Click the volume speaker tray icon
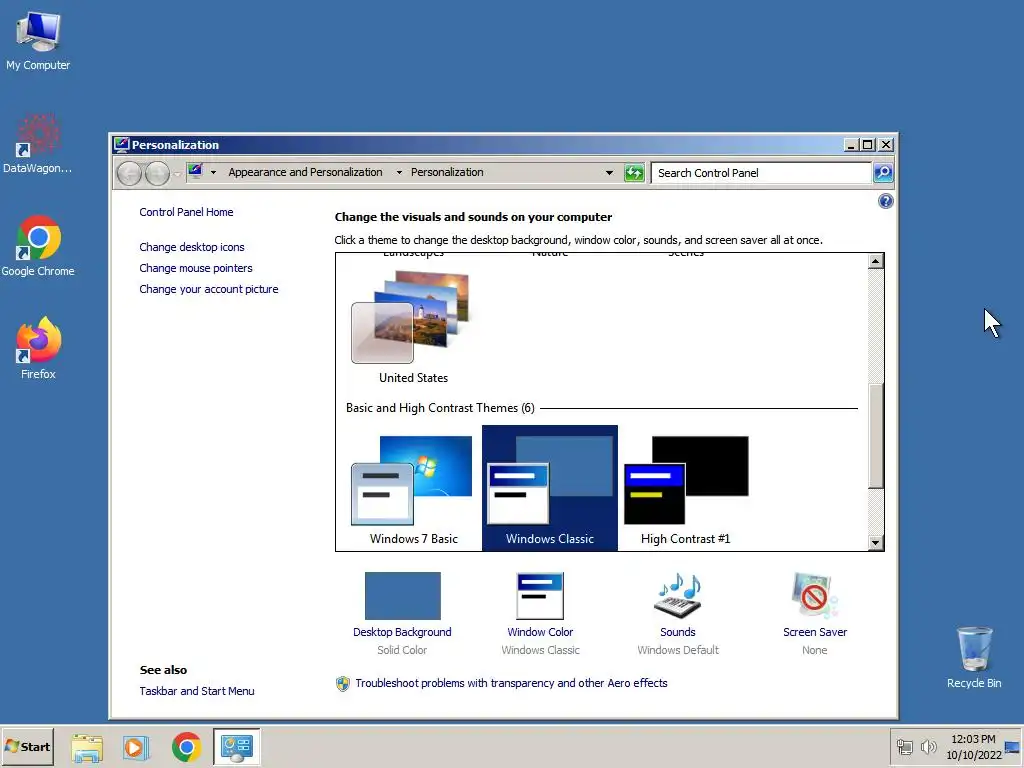This screenshot has height=768, width=1024. pyautogui.click(x=928, y=746)
